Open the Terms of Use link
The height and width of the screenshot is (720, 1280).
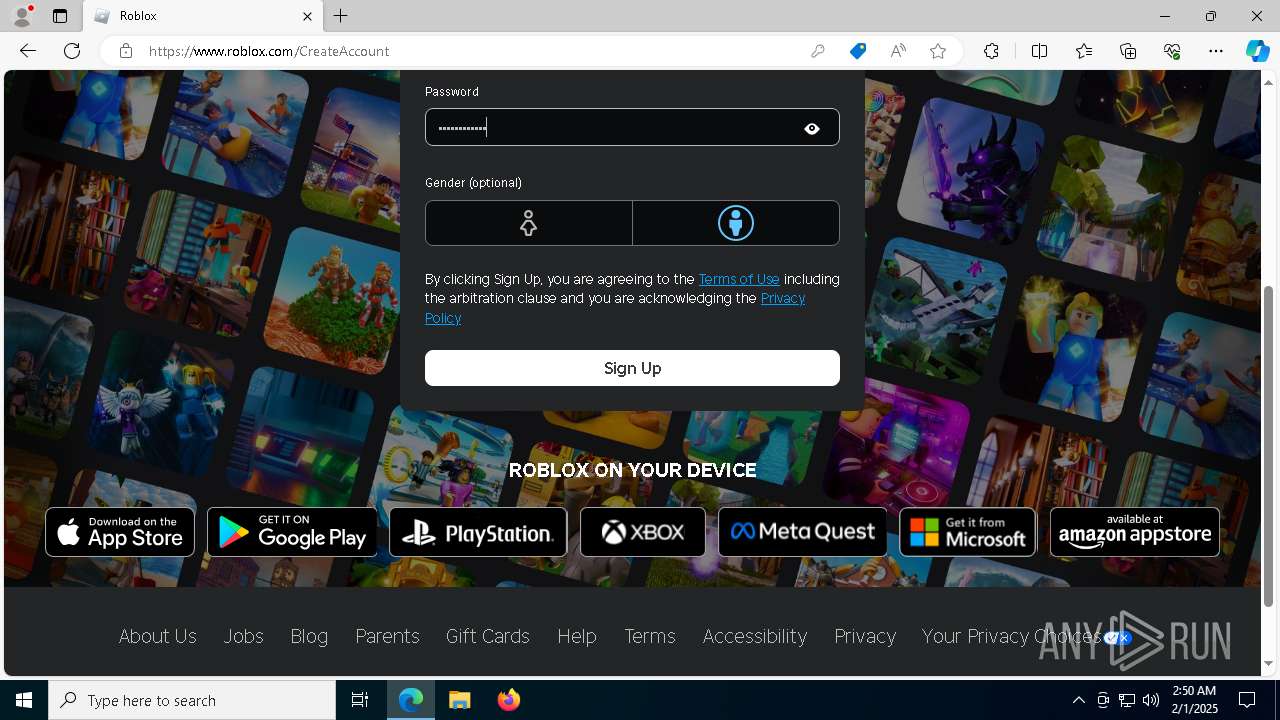[739, 279]
